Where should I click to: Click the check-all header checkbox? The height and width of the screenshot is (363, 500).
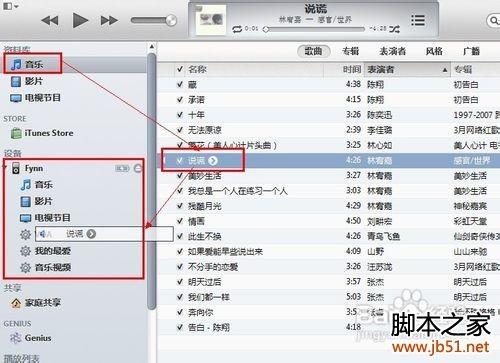pyautogui.click(x=180, y=69)
